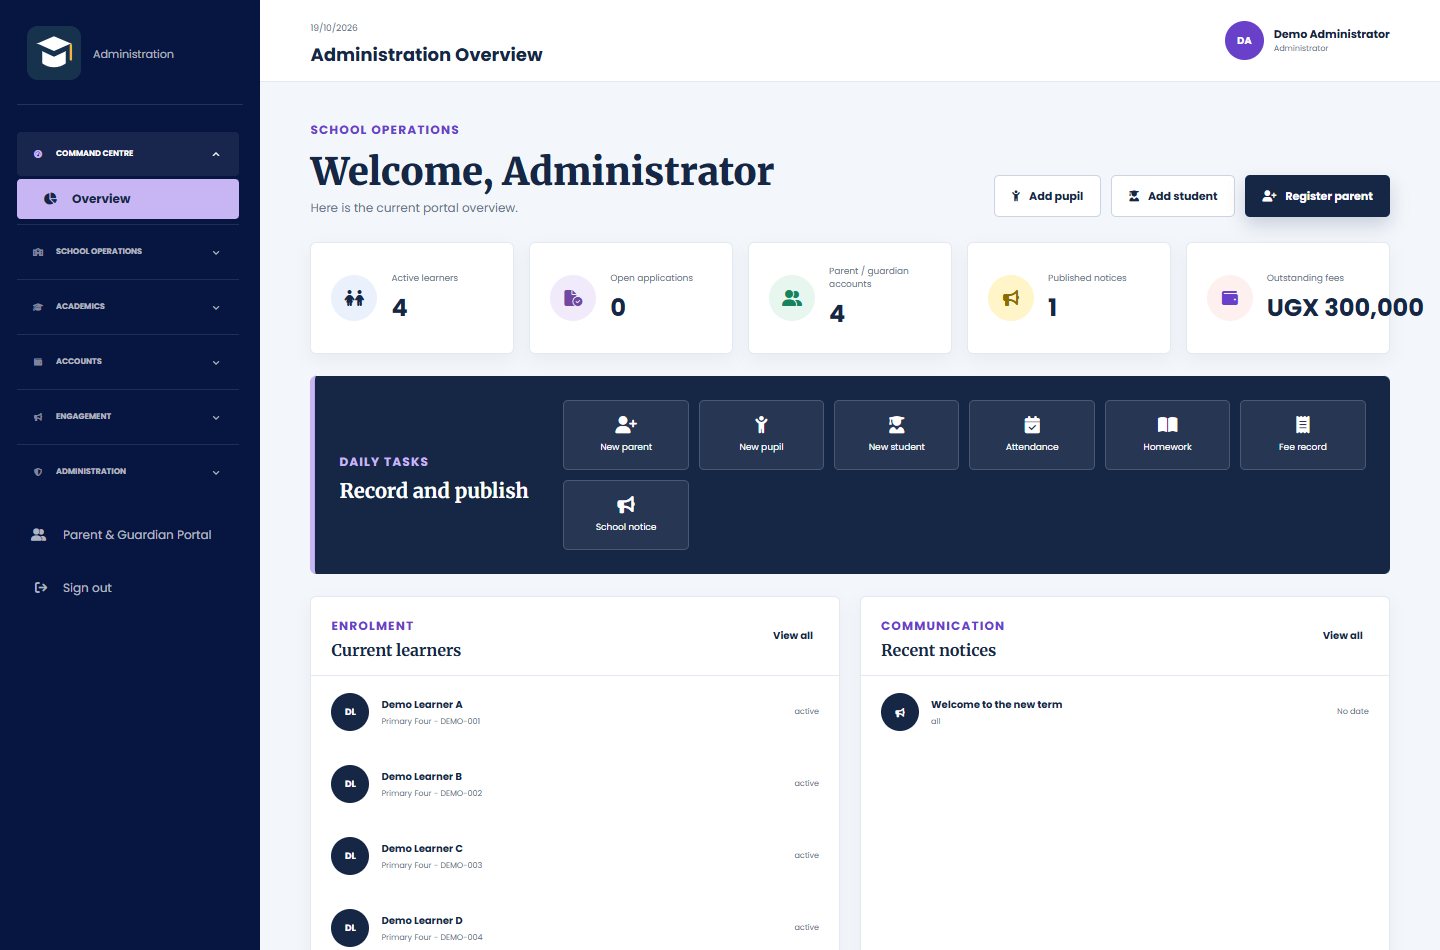The image size is (1440, 950).
Task: Click the Primary Four - DEMO-003 label
Action: (432, 865)
